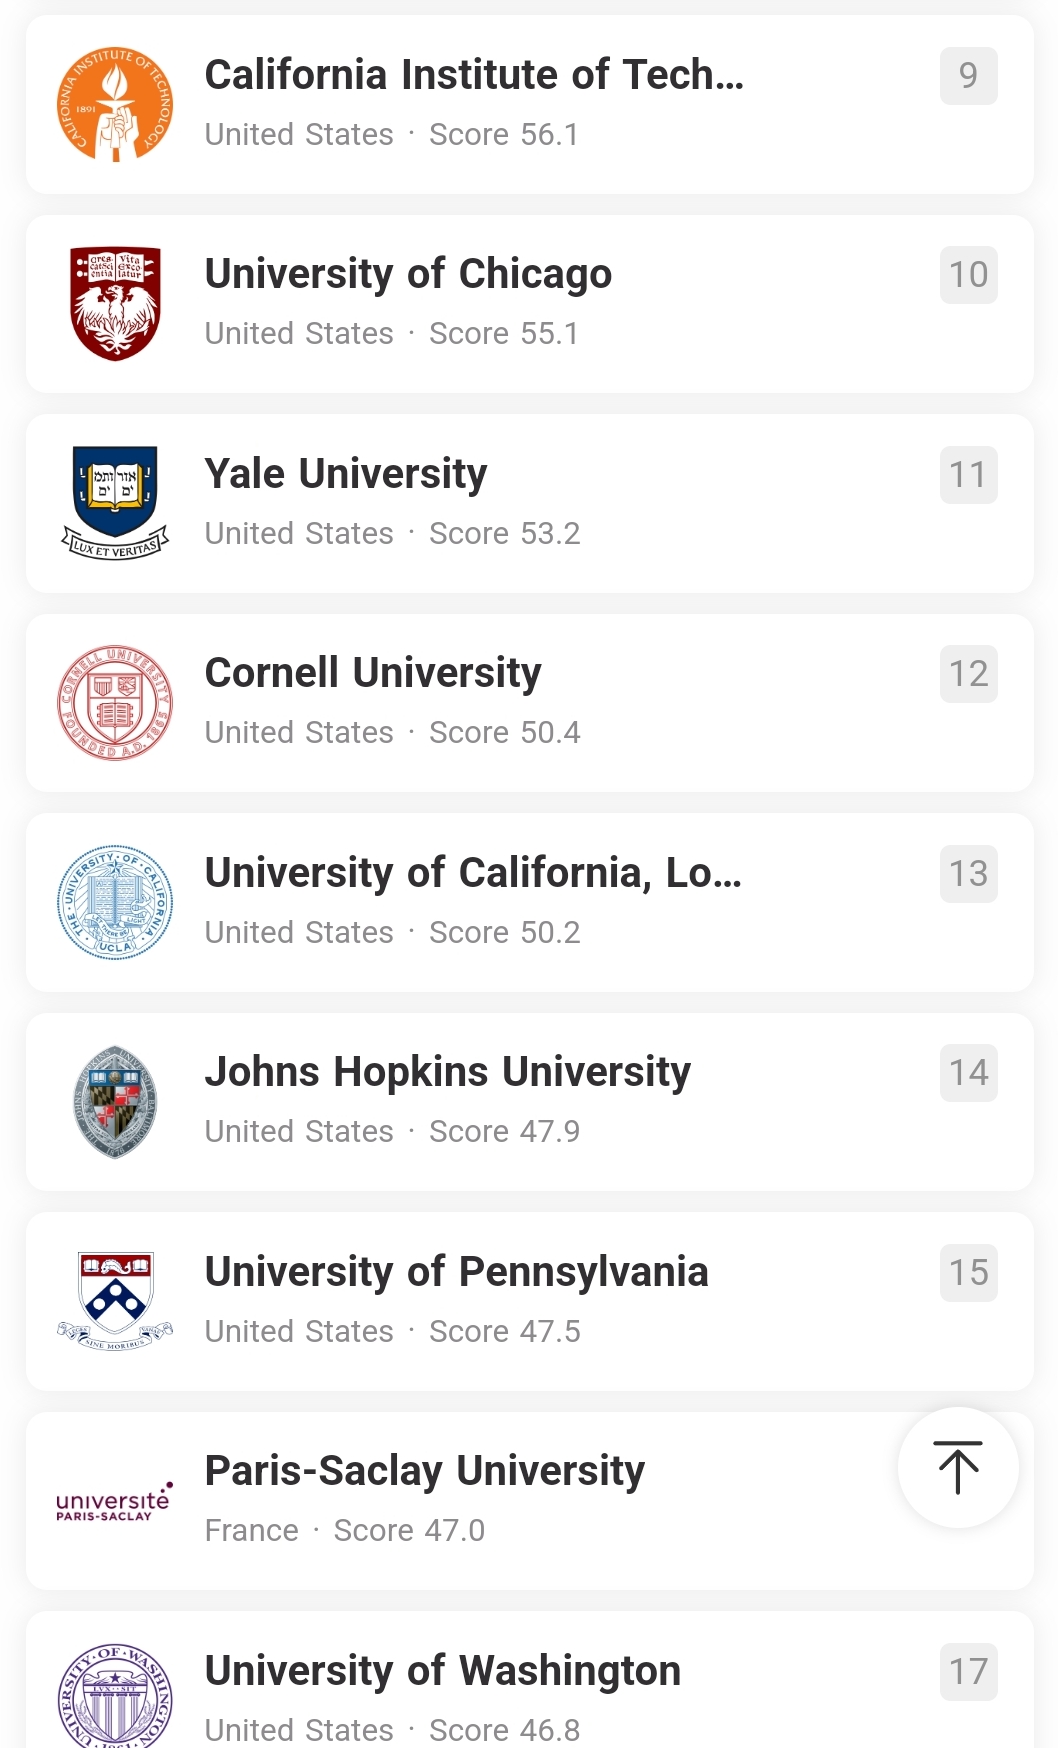Click the California Institute of Technology logo

tap(115, 104)
